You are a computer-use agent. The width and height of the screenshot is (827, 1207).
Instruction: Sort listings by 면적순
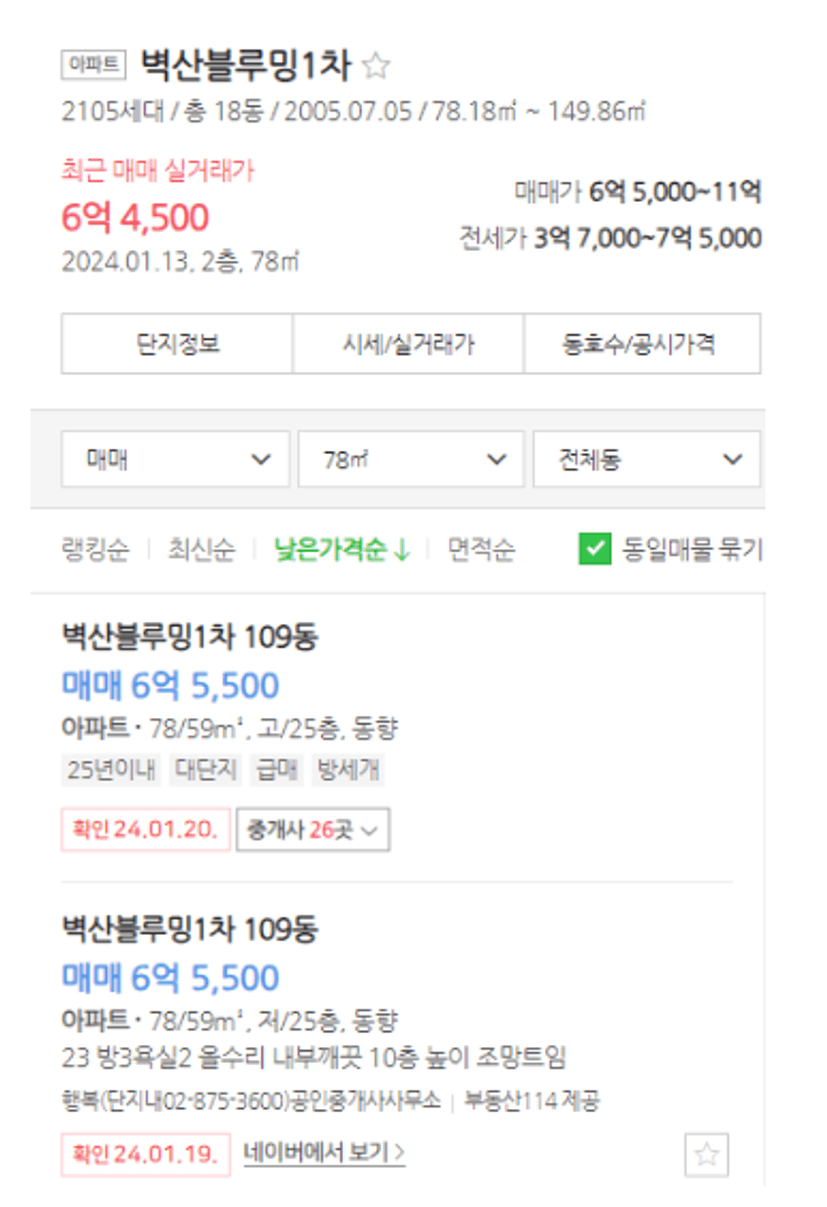point(481,549)
